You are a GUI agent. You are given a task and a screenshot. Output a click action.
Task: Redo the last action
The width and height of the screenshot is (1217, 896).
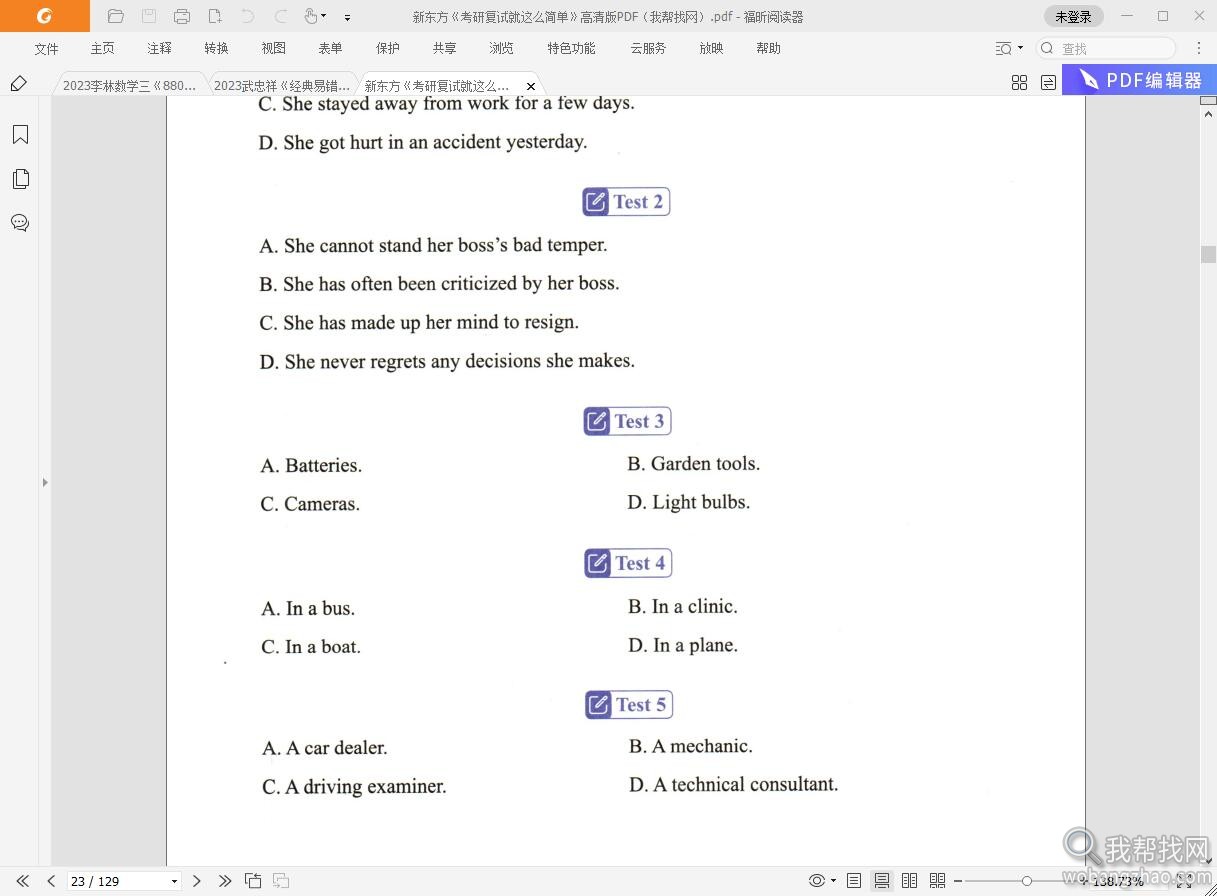281,16
